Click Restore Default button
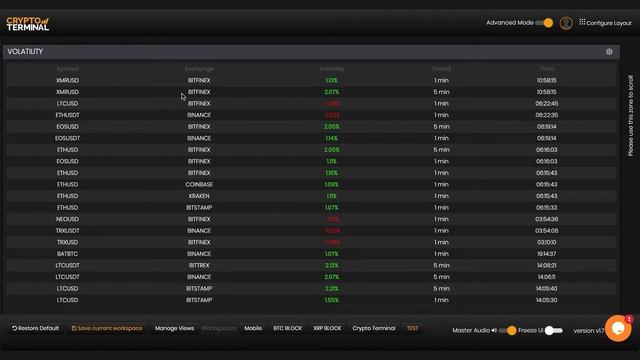640x360 pixels. tap(35, 328)
